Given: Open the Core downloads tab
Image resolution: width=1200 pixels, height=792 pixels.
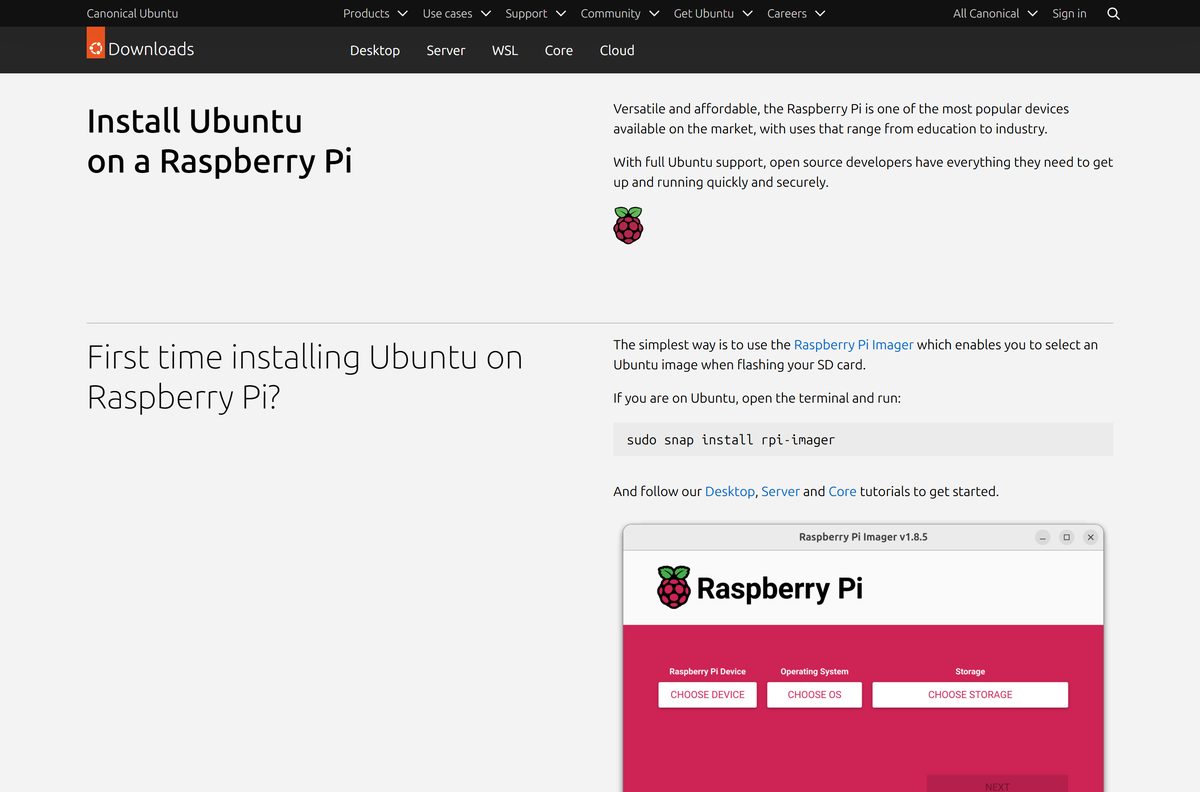Looking at the screenshot, I should (x=559, y=50).
